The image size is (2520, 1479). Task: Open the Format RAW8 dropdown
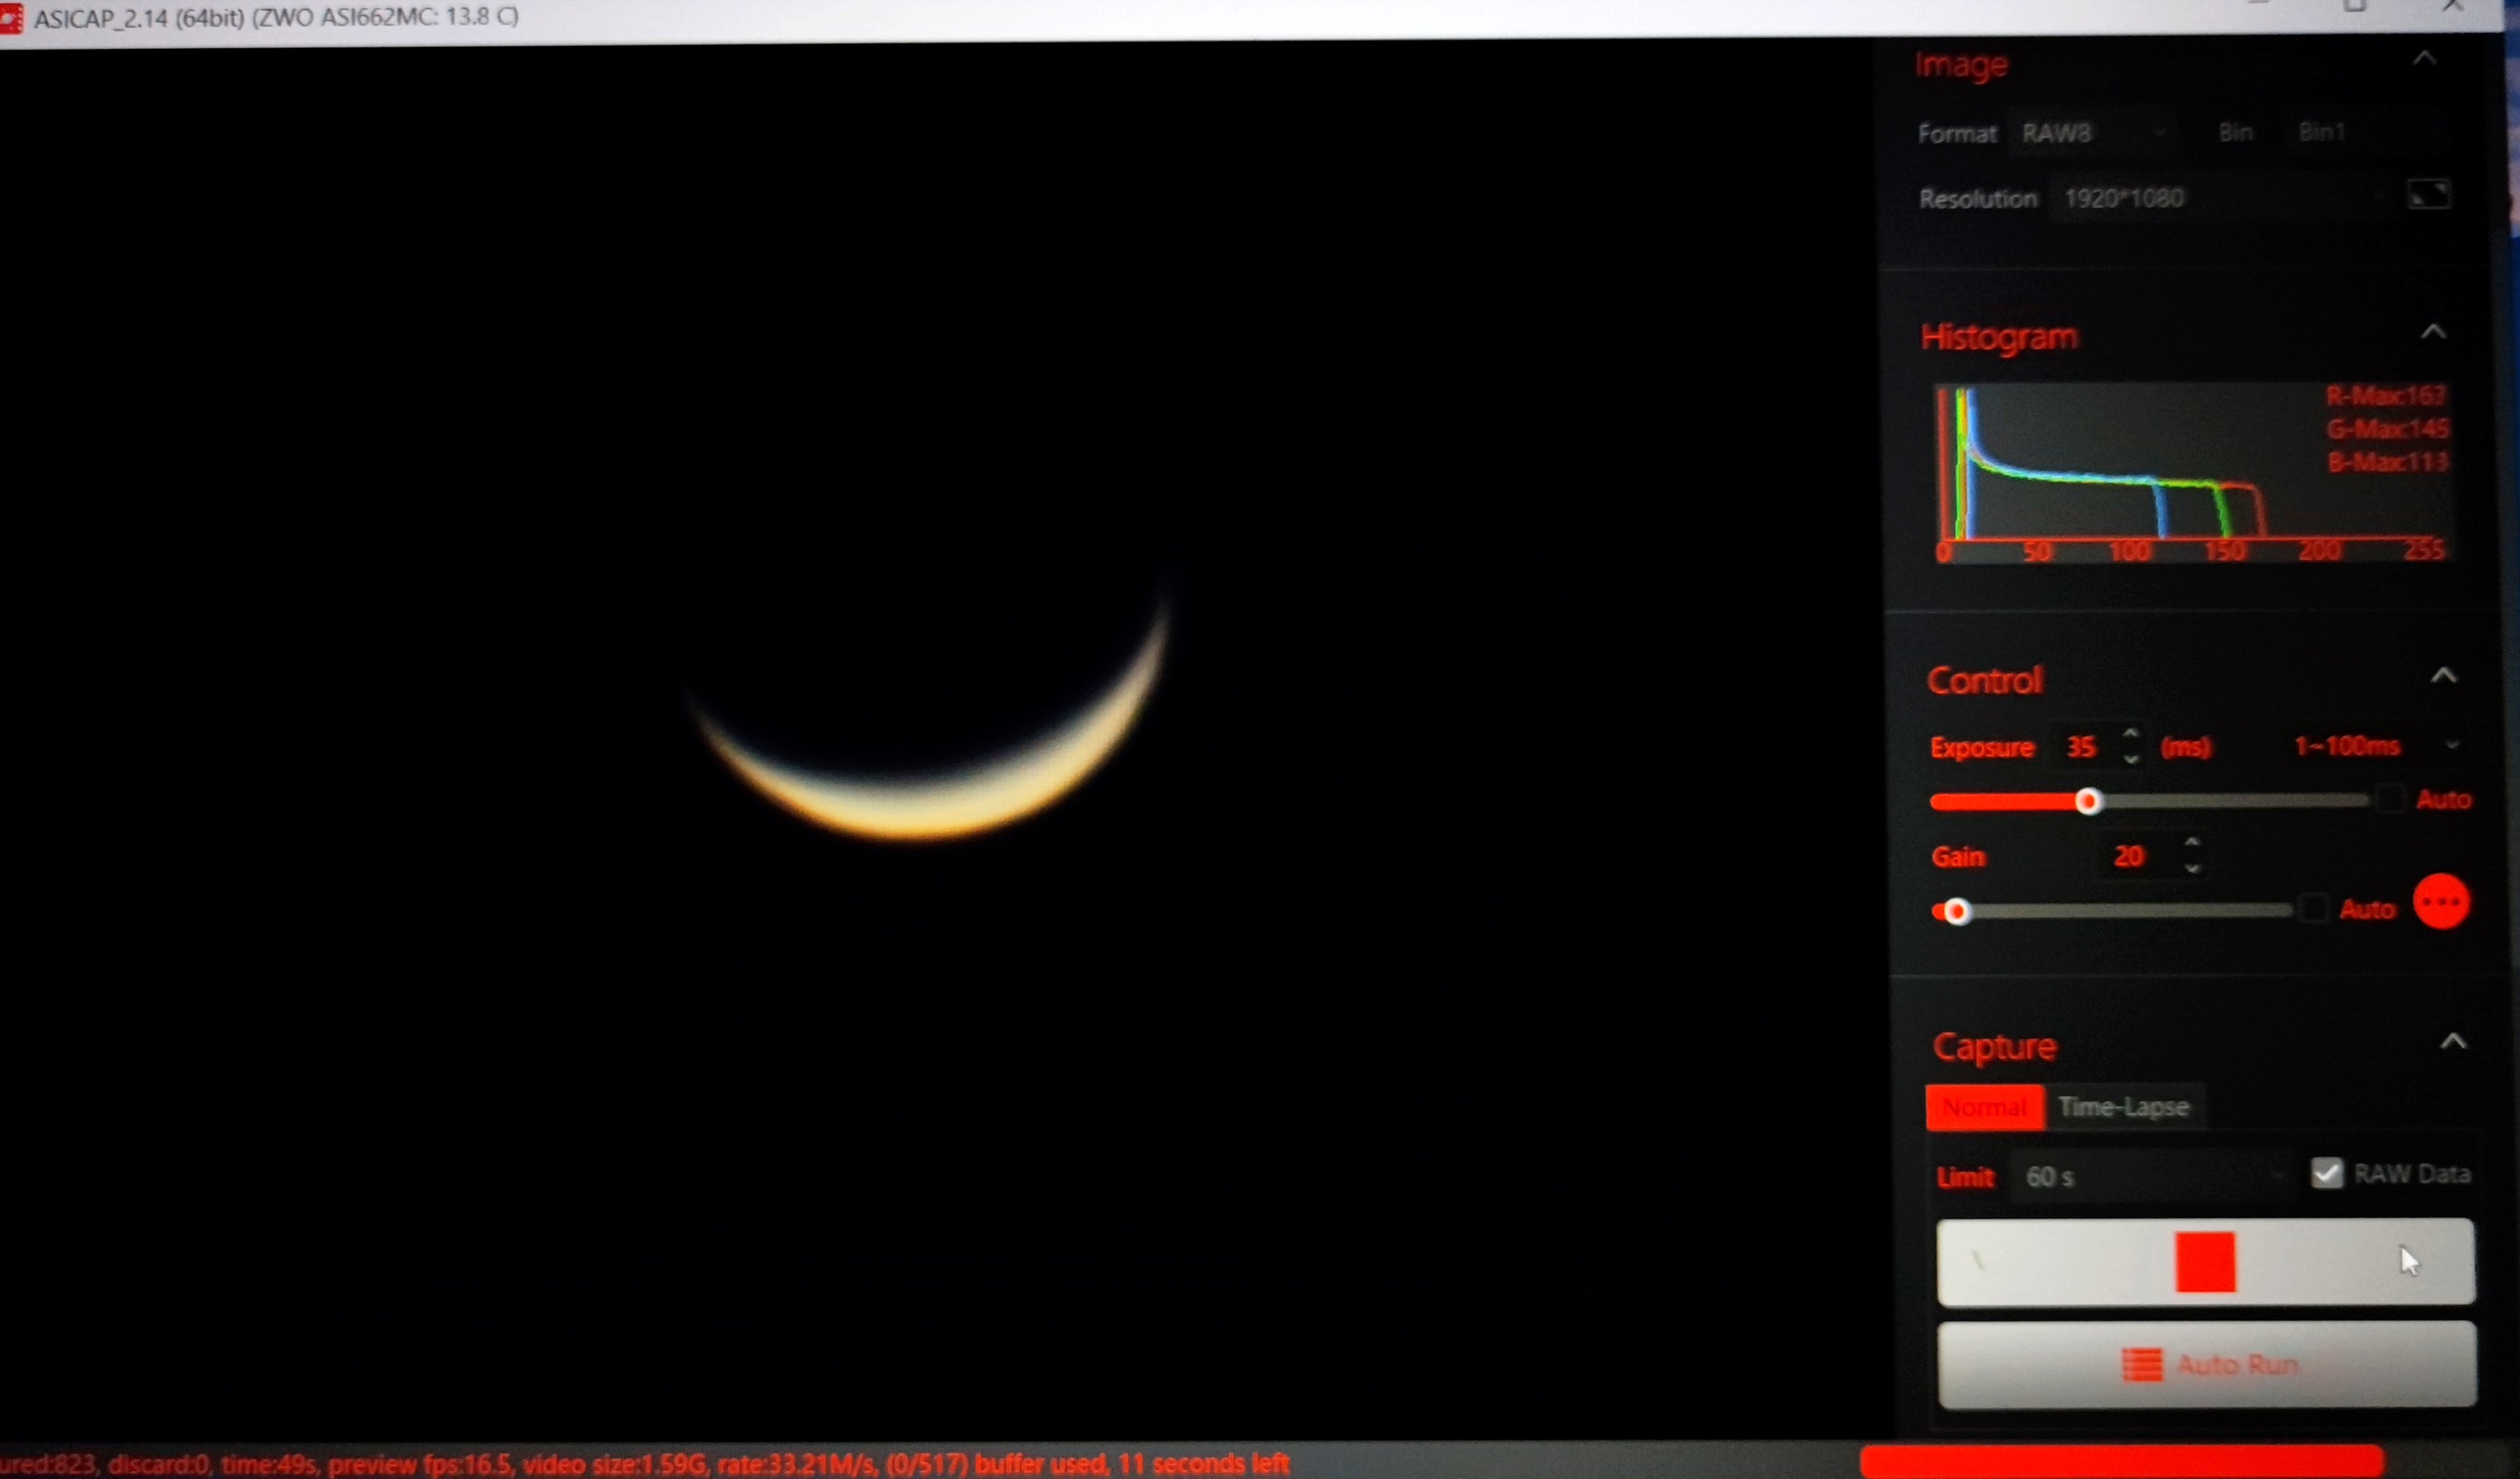[x=2093, y=132]
